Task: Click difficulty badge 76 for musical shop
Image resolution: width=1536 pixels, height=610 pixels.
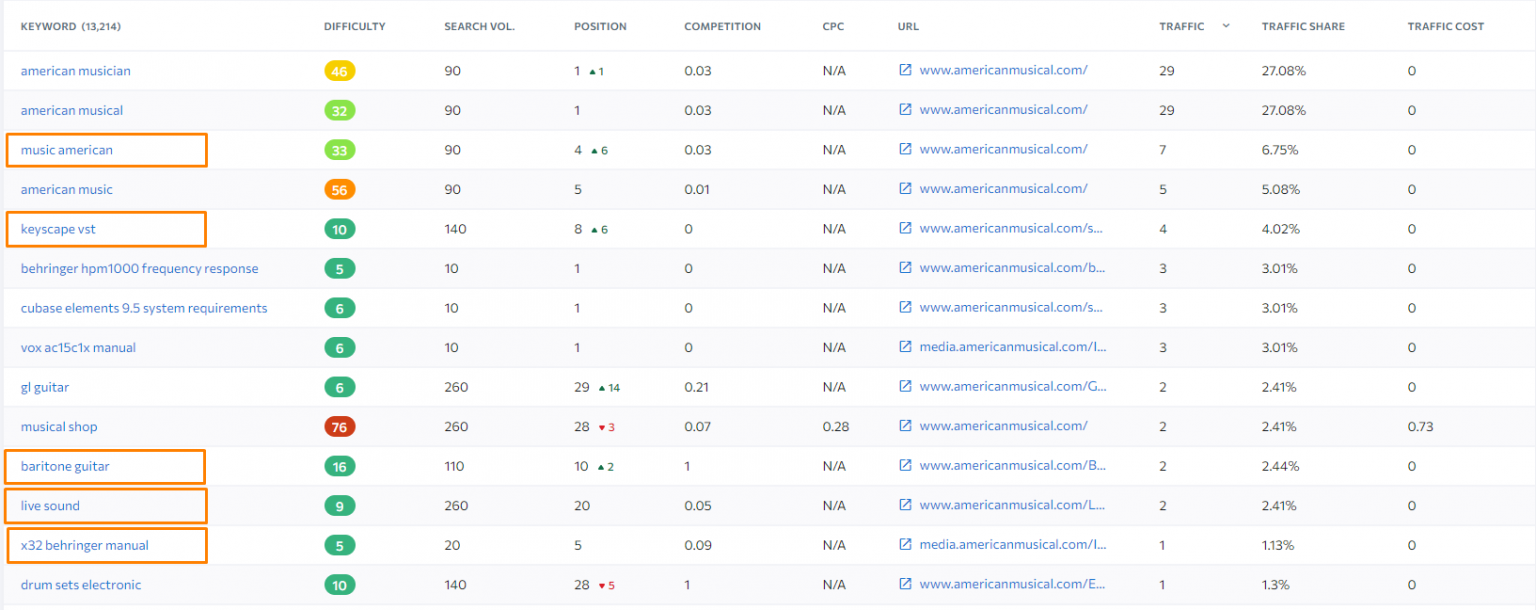Action: pyautogui.click(x=339, y=427)
